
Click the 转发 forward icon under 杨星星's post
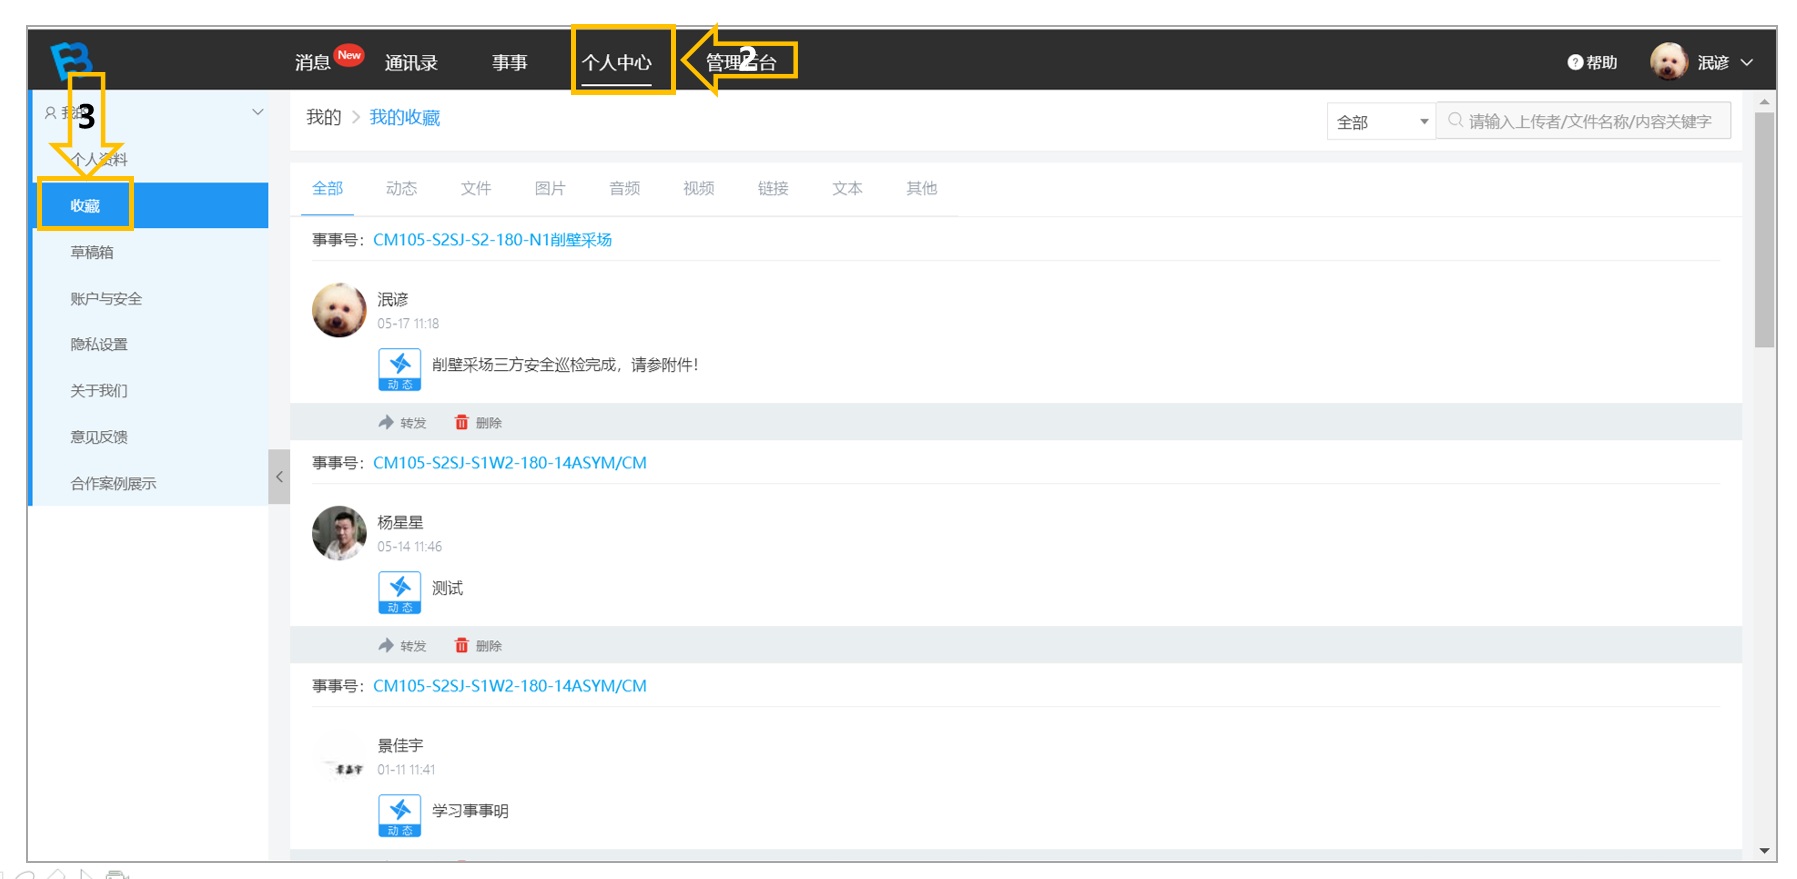point(386,645)
